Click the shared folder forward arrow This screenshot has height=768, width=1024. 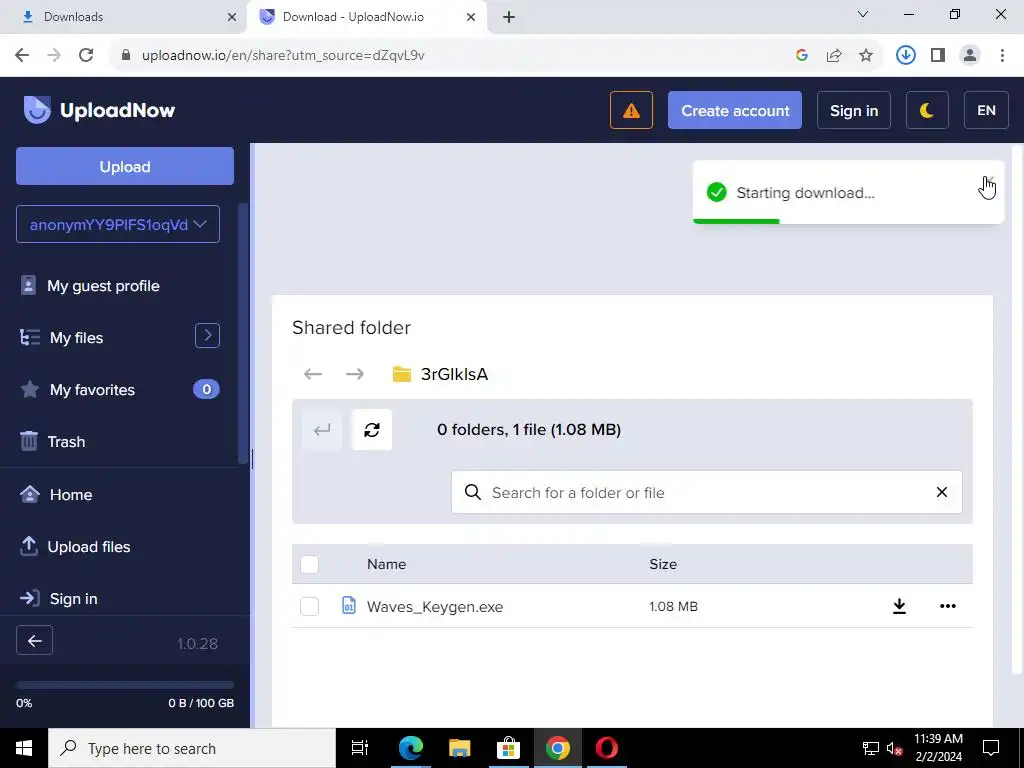355,374
